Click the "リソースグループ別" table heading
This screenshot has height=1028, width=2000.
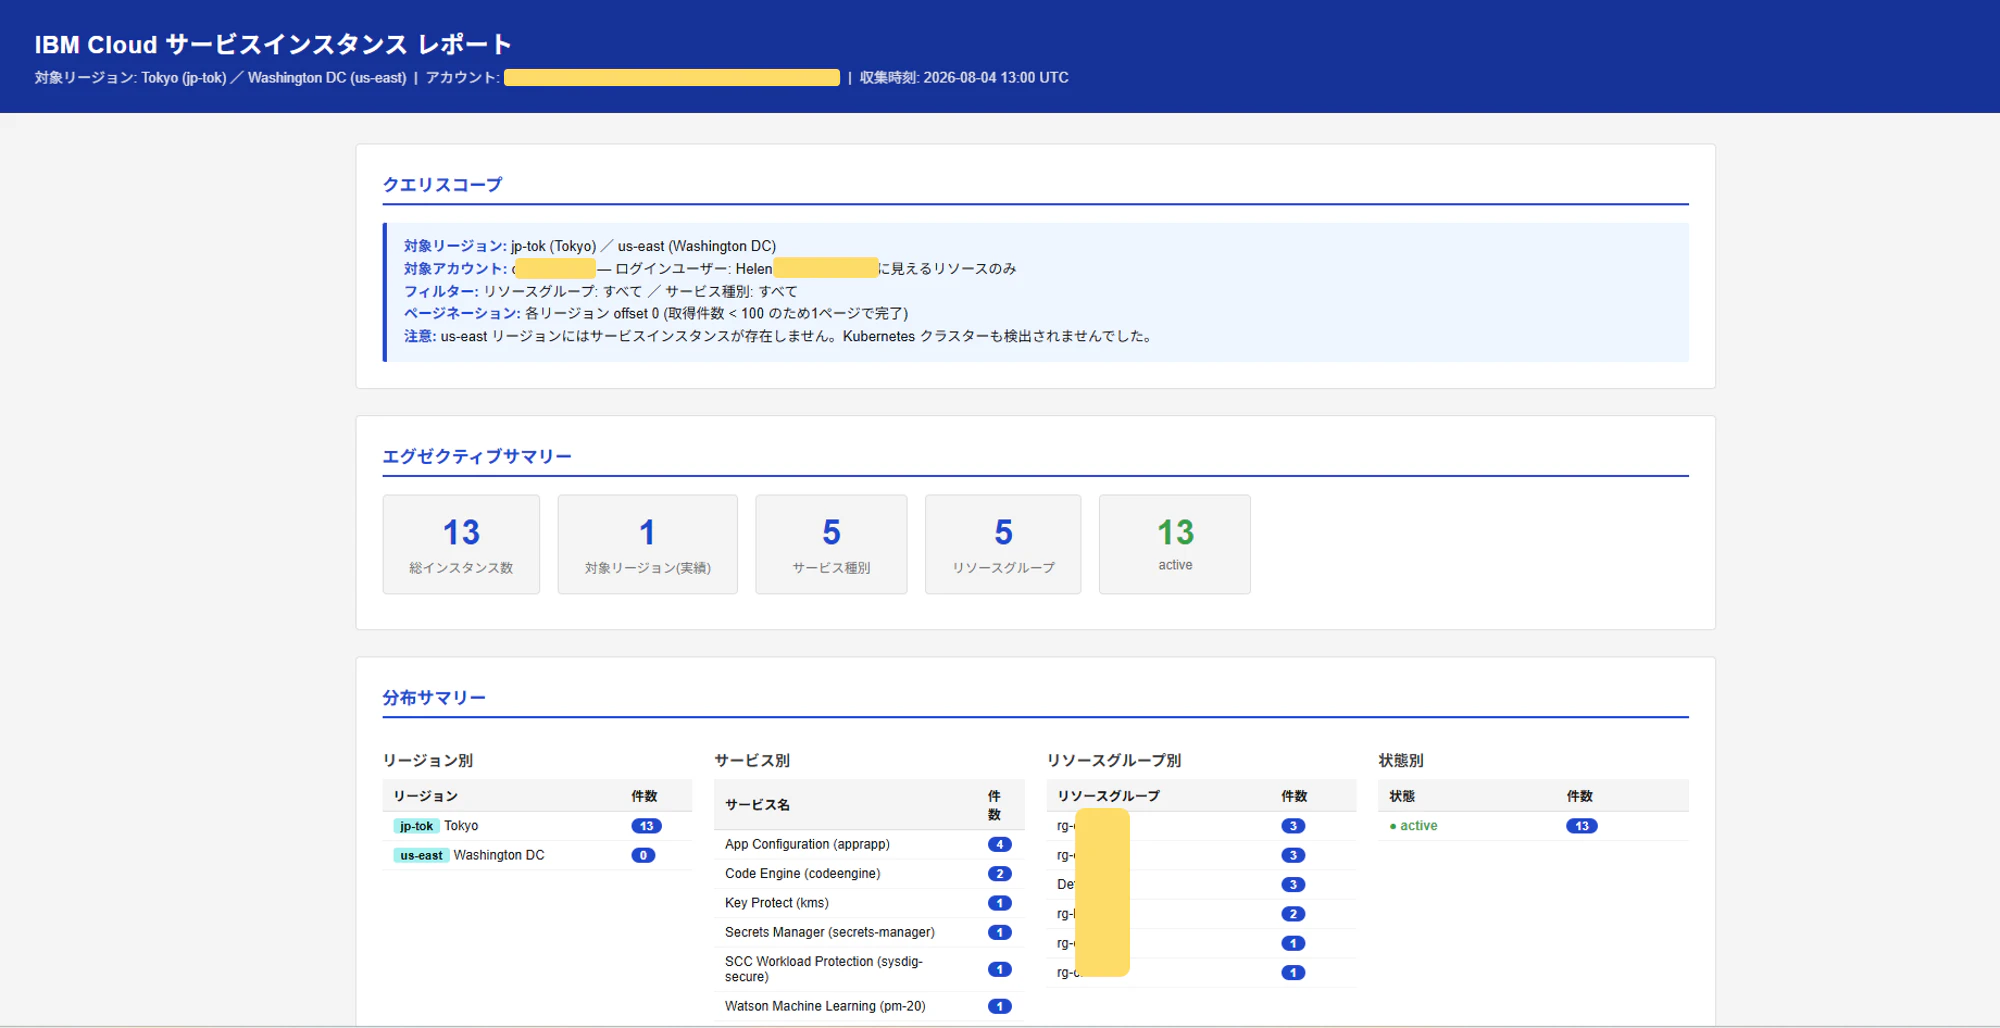pos(1114,761)
